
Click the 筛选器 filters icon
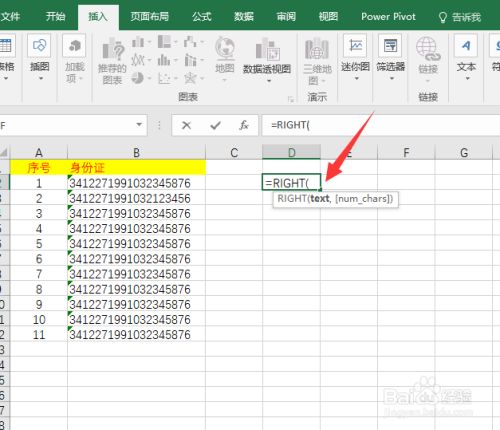(x=390, y=45)
